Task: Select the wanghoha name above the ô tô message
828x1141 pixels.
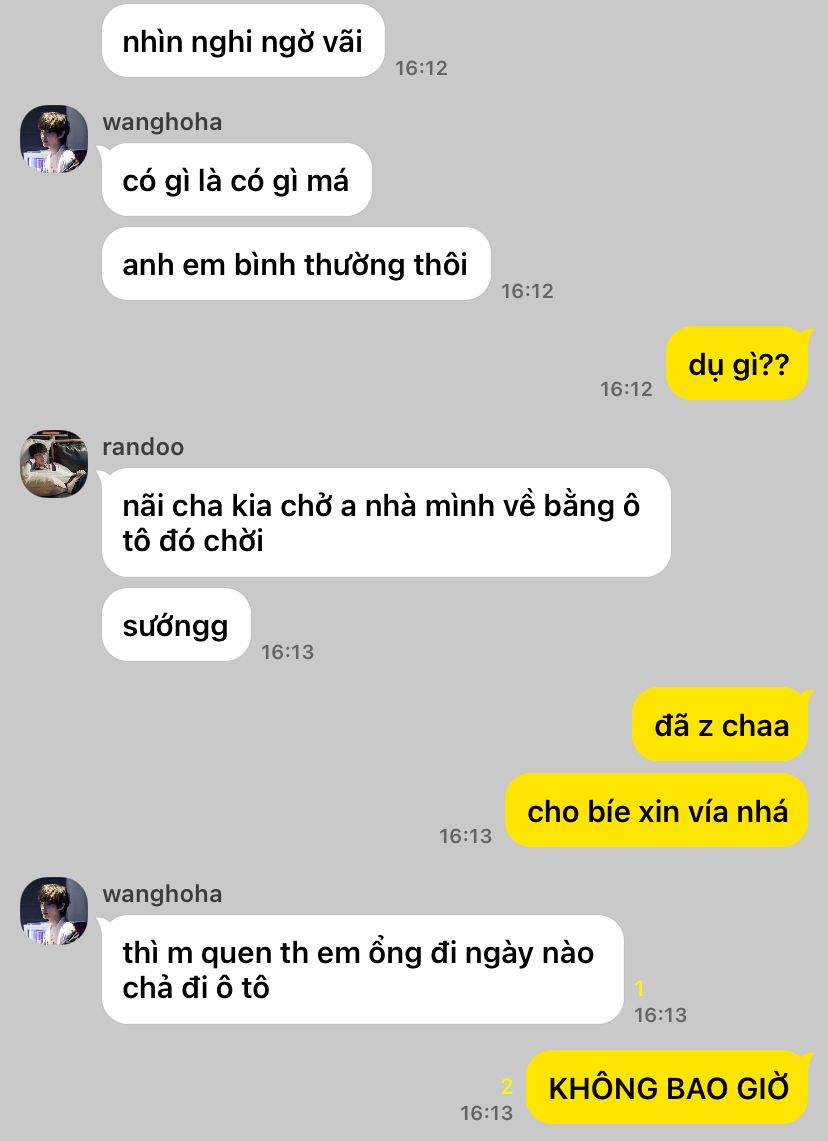Action: pos(162,894)
